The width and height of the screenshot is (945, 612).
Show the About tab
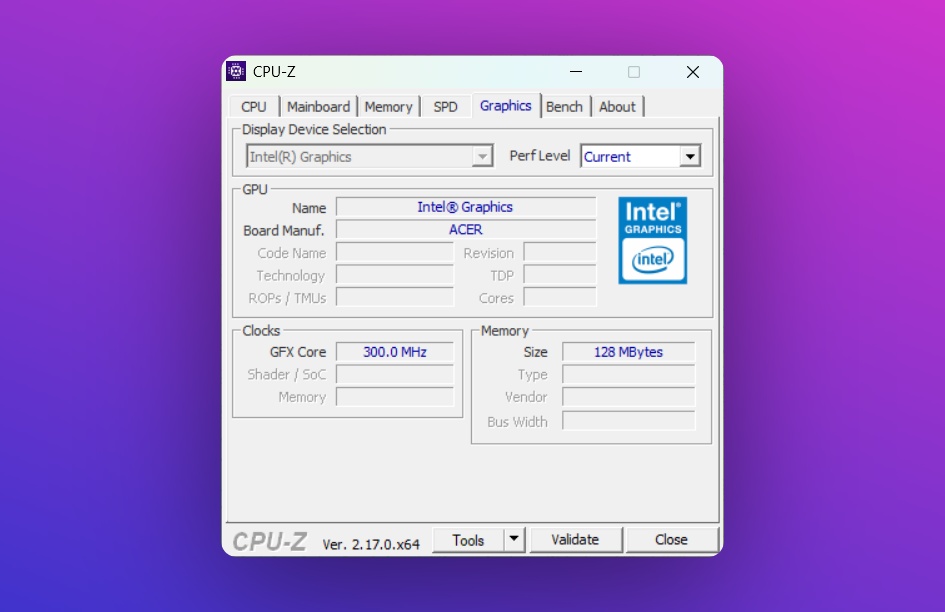click(617, 107)
